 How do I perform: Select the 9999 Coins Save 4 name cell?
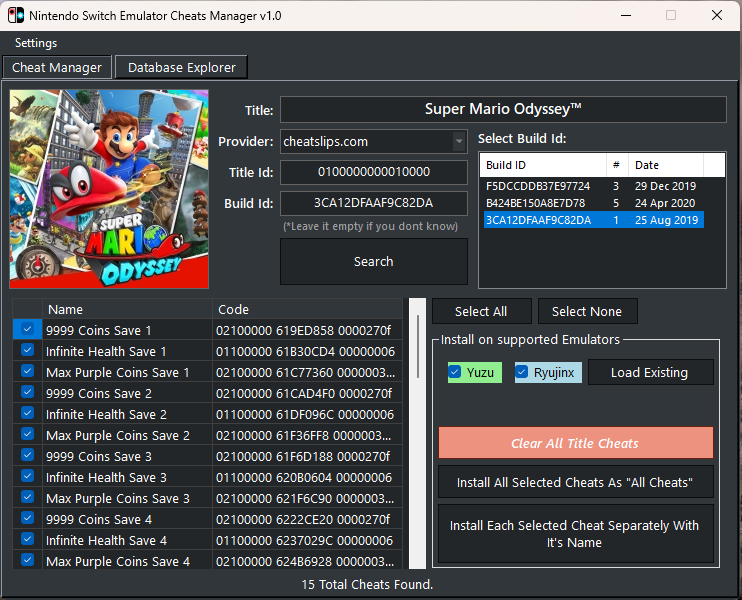coord(127,519)
